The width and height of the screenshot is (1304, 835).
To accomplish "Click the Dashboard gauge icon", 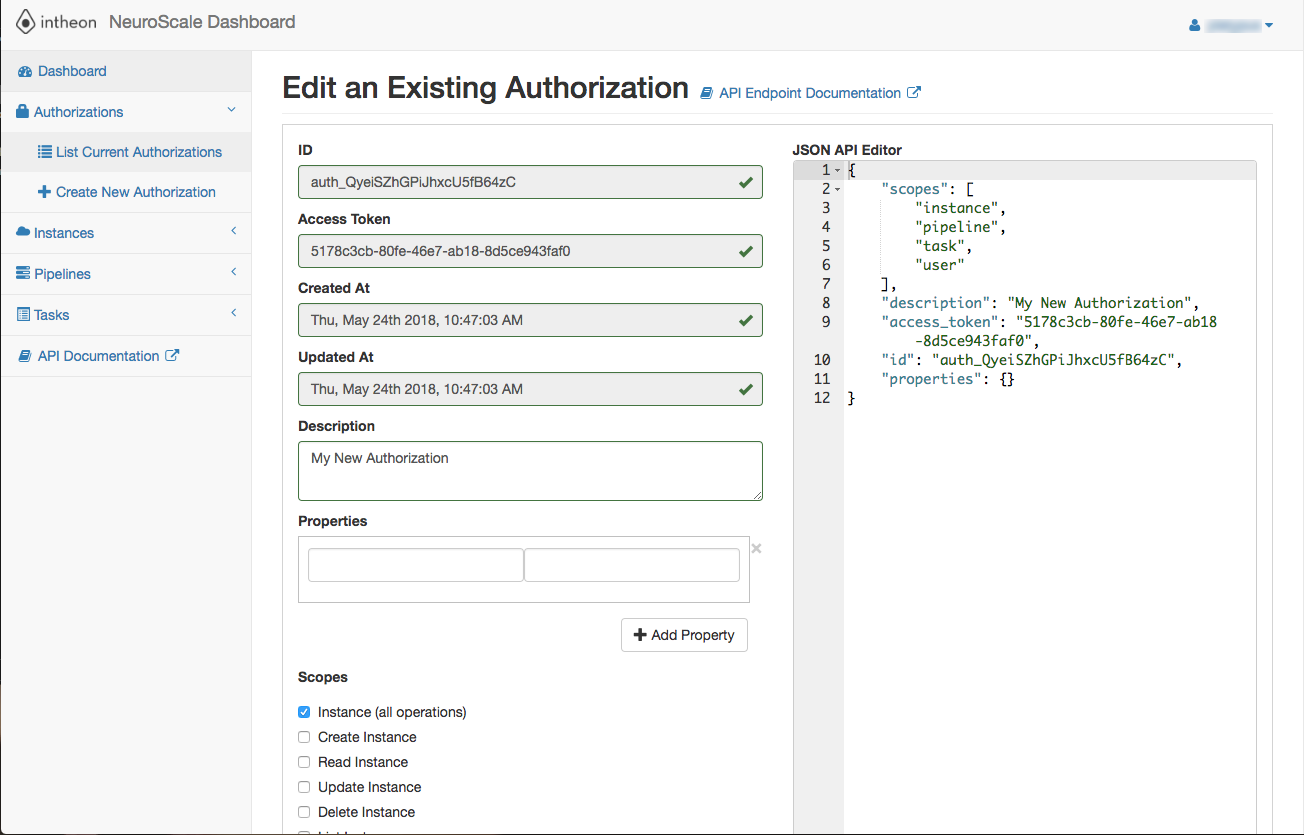I will click(25, 71).
